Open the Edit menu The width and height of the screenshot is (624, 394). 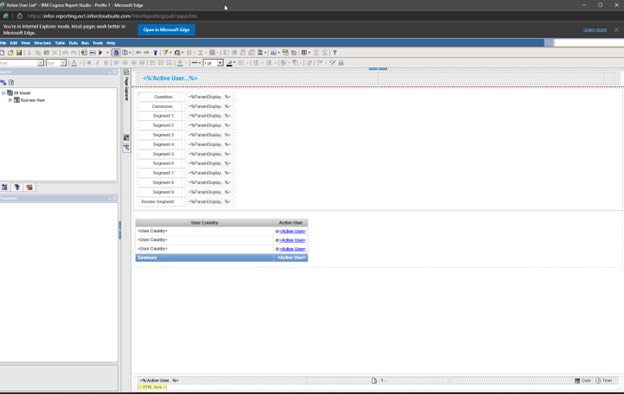coord(14,43)
